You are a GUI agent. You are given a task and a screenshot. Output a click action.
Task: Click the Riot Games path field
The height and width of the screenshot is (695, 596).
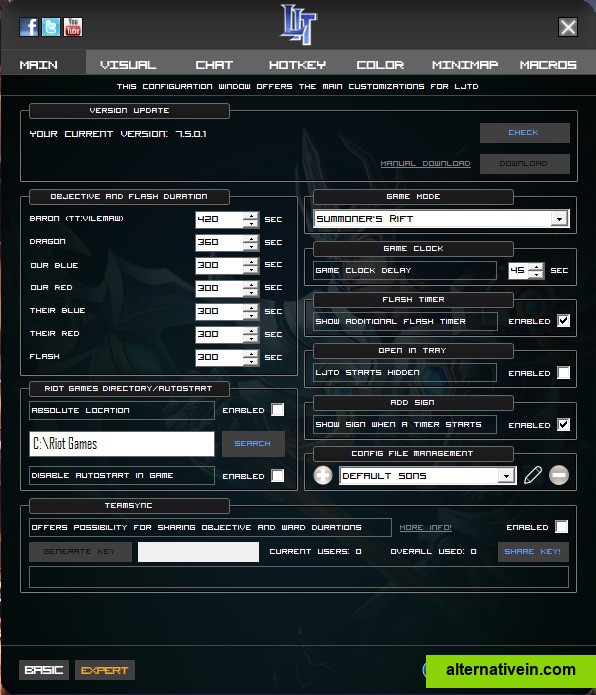tap(121, 444)
